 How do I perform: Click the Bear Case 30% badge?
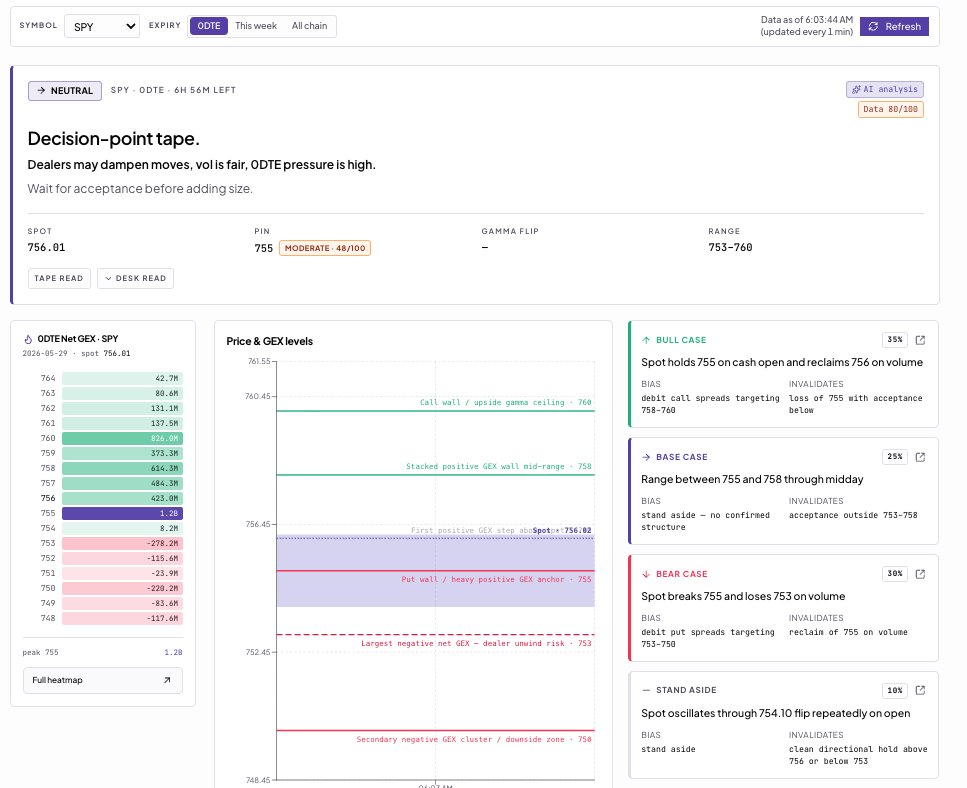point(895,573)
